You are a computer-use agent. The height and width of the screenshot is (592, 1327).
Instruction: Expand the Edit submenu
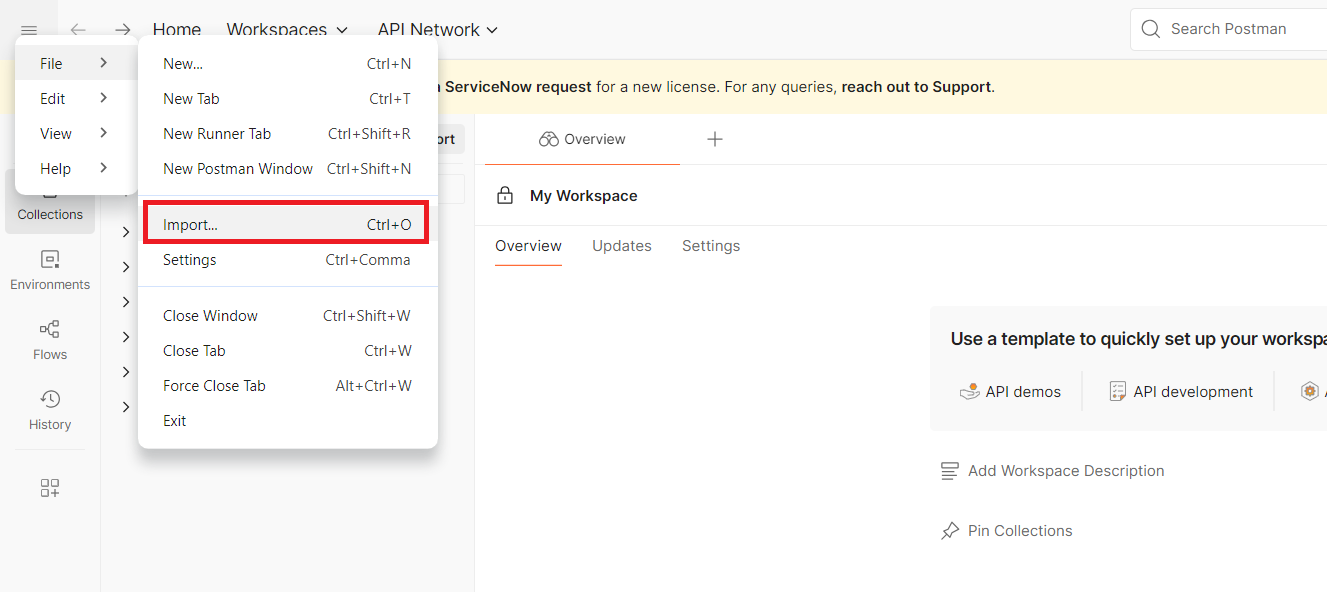click(x=75, y=98)
